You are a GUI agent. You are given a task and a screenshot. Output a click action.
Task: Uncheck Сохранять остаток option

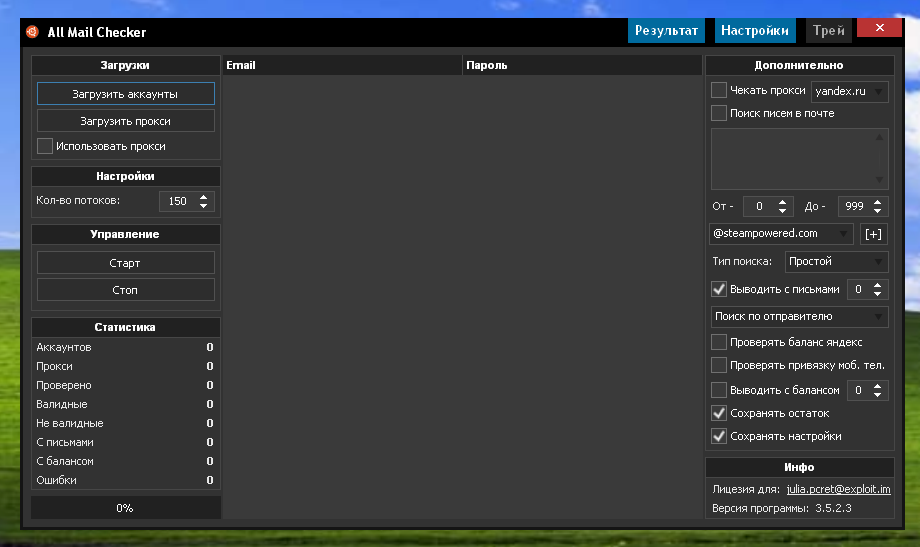(x=719, y=413)
